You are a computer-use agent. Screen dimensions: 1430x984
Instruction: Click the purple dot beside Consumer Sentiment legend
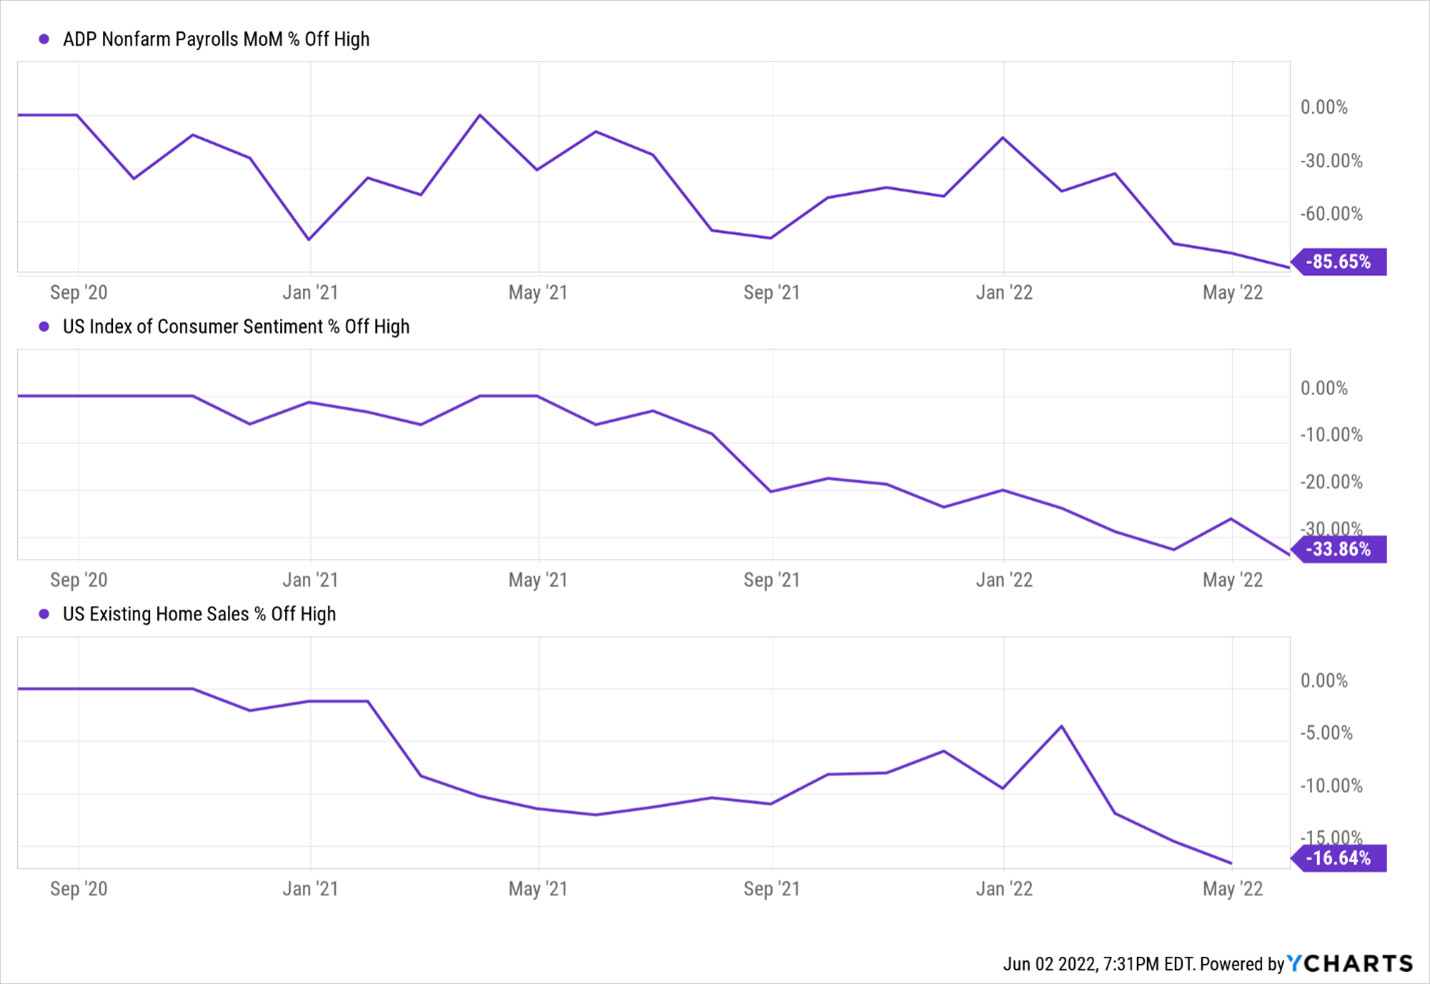(44, 327)
